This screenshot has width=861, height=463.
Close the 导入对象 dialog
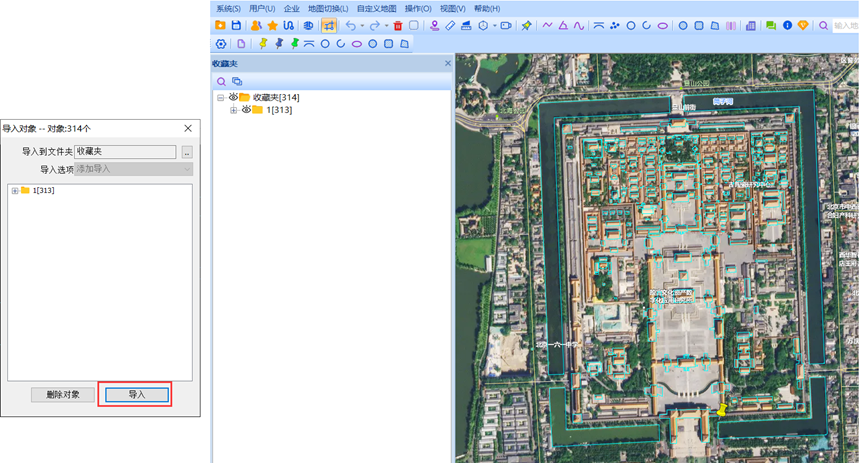click(188, 128)
